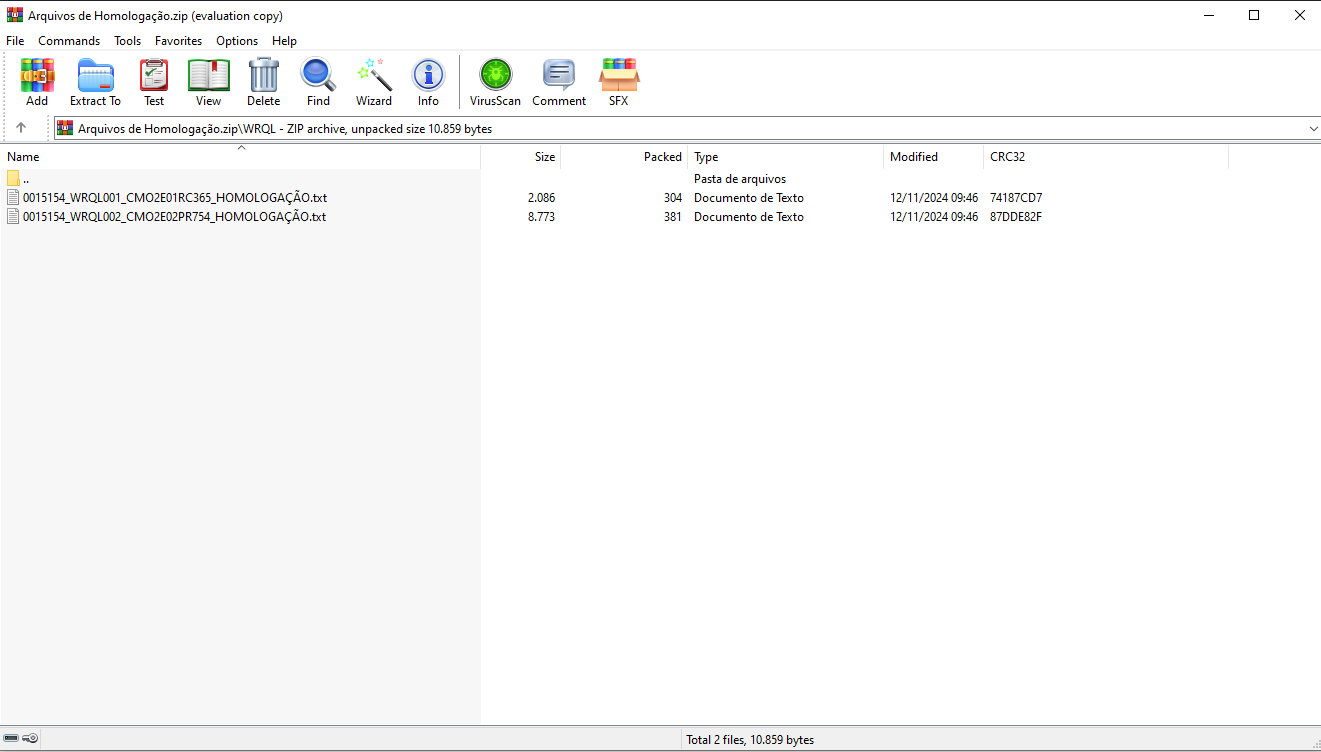Open the Favorites menu
1321x752 pixels.
[x=178, y=41]
